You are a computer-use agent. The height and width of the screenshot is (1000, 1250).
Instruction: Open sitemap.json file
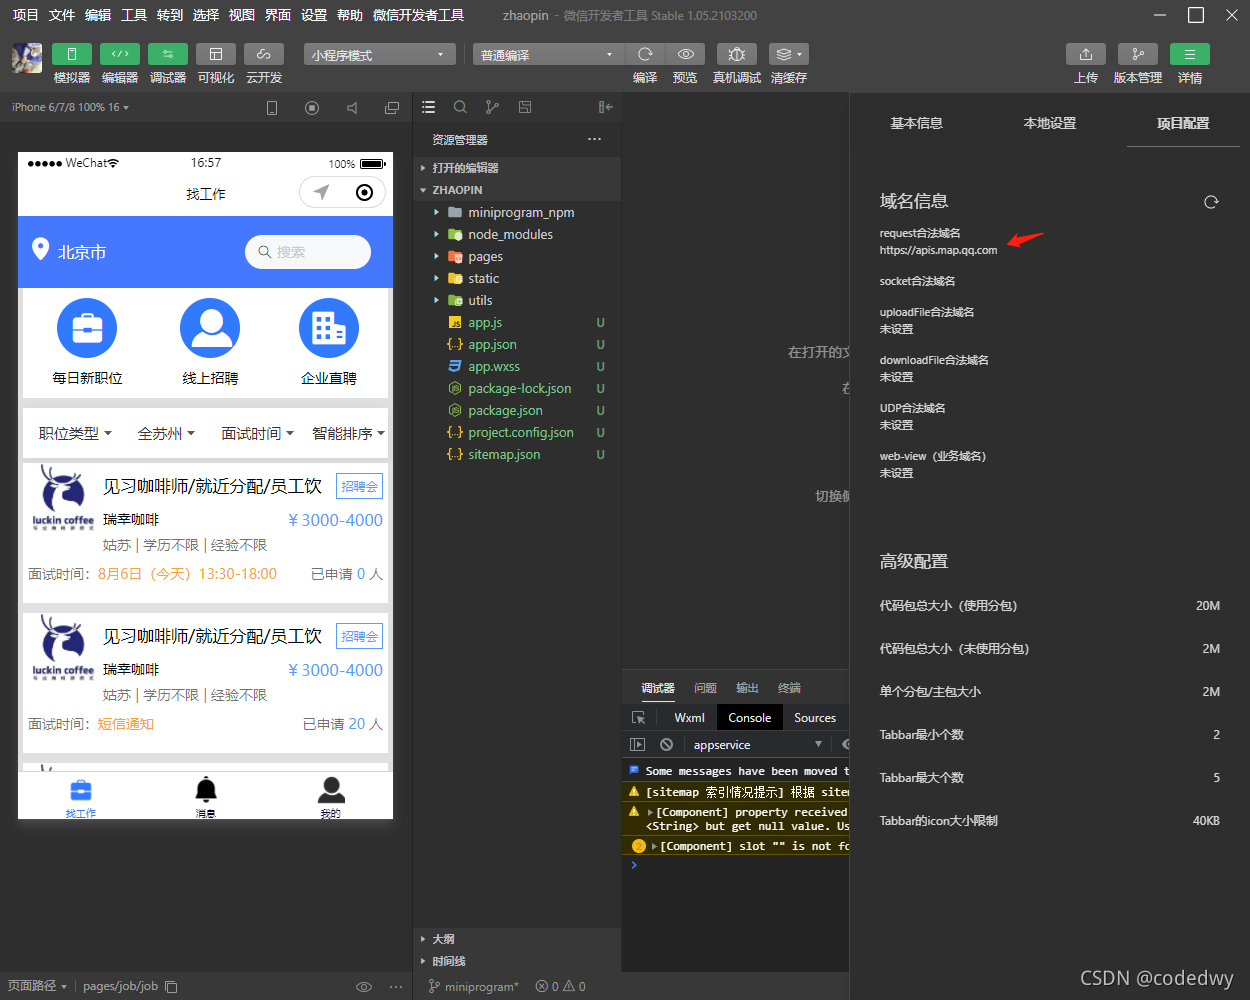(517, 454)
